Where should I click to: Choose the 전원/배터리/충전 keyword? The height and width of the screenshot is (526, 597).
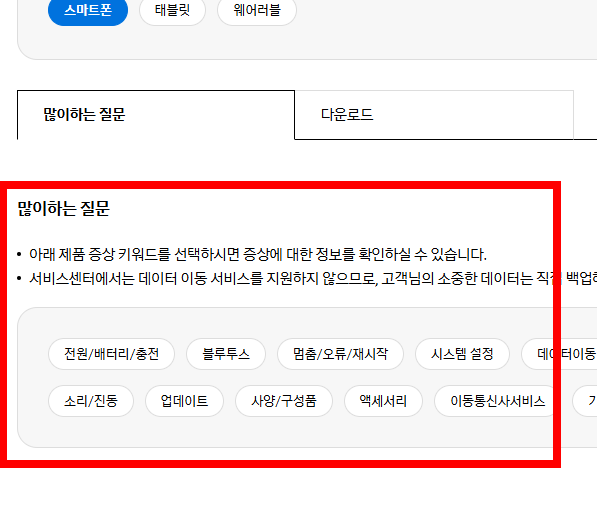[111, 354]
